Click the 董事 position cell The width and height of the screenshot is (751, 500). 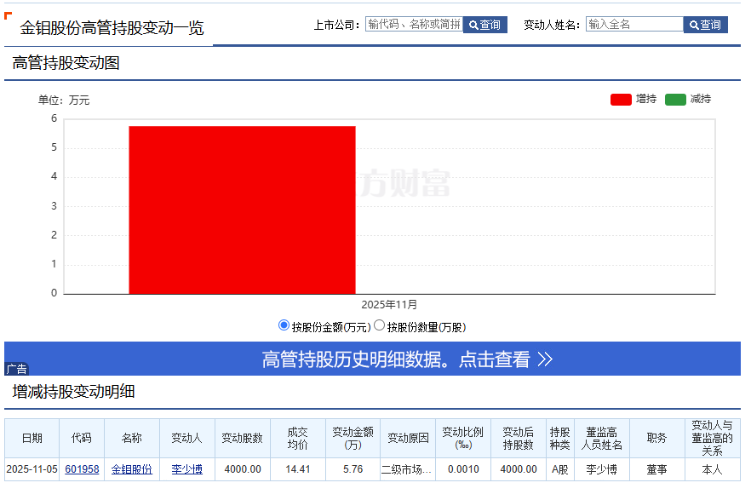click(657, 469)
